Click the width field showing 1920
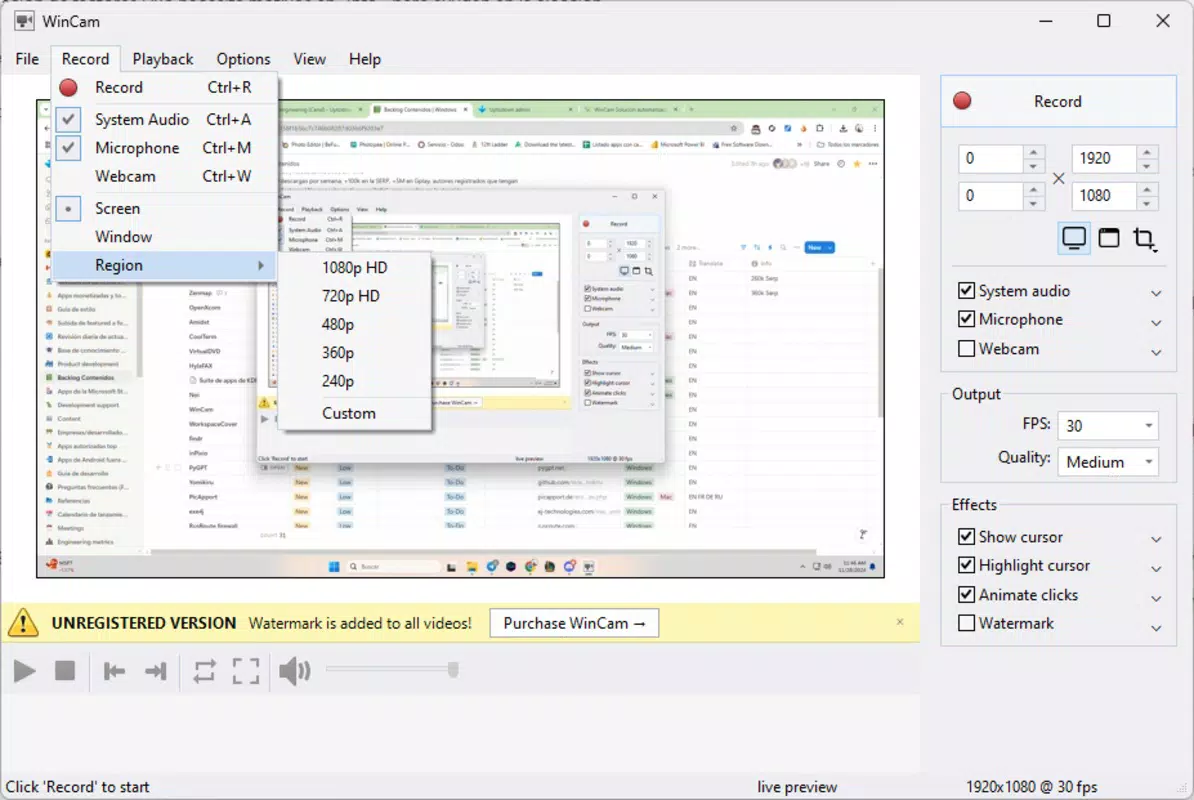The width and height of the screenshot is (1194, 800). pos(1103,158)
